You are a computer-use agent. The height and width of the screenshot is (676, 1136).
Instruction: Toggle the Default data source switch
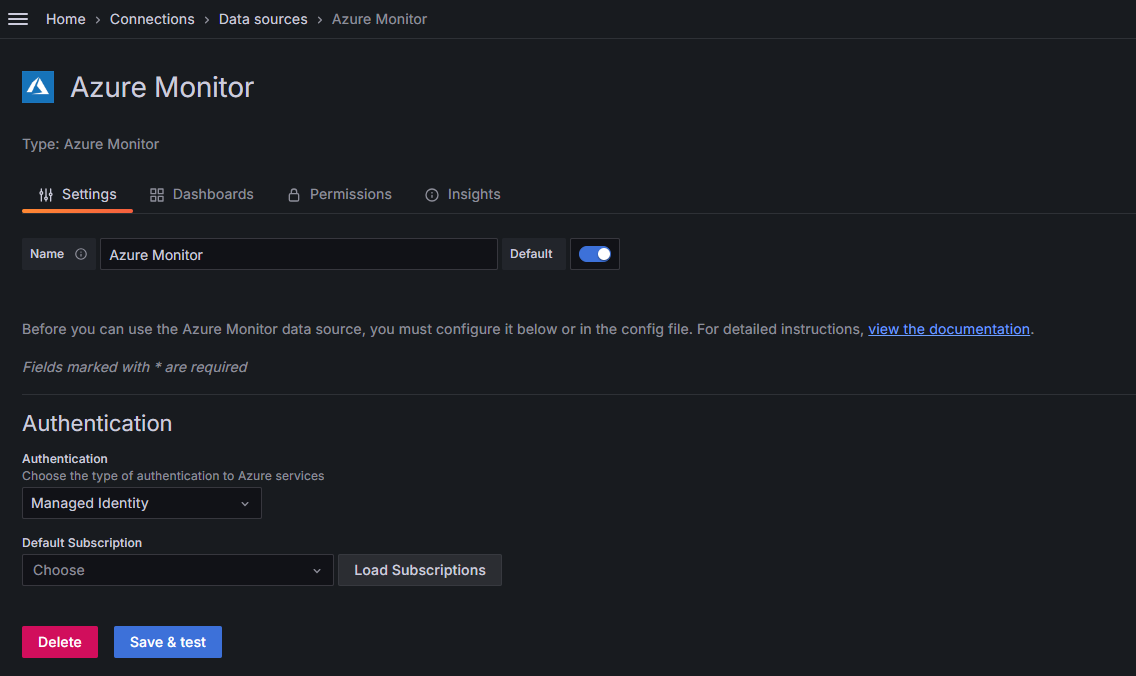(595, 254)
